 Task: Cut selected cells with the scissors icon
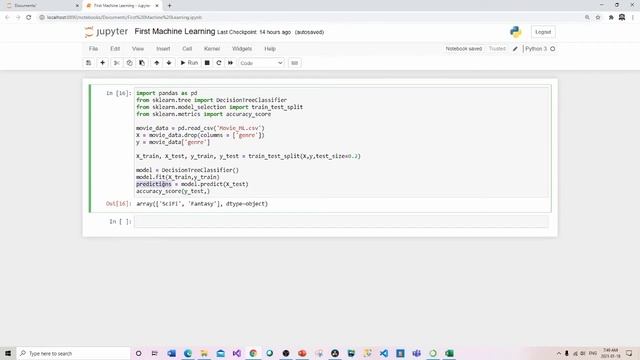[x=117, y=63]
